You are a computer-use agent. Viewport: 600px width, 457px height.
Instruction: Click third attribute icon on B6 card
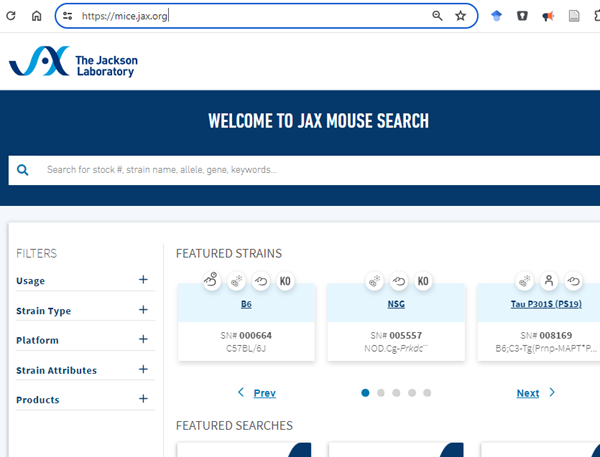click(x=261, y=281)
